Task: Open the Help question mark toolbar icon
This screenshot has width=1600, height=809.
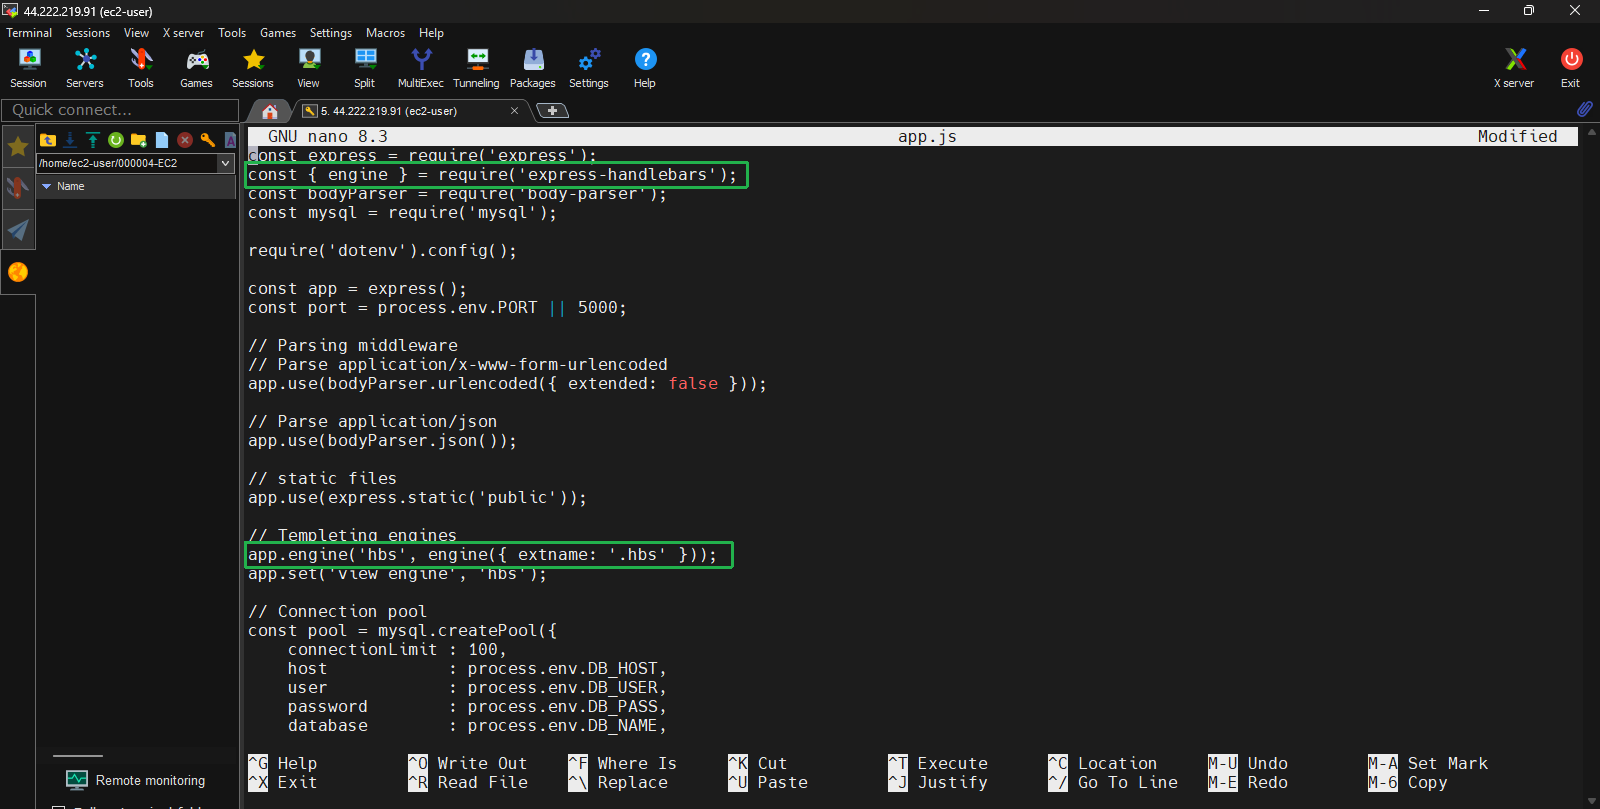Action: click(645, 68)
